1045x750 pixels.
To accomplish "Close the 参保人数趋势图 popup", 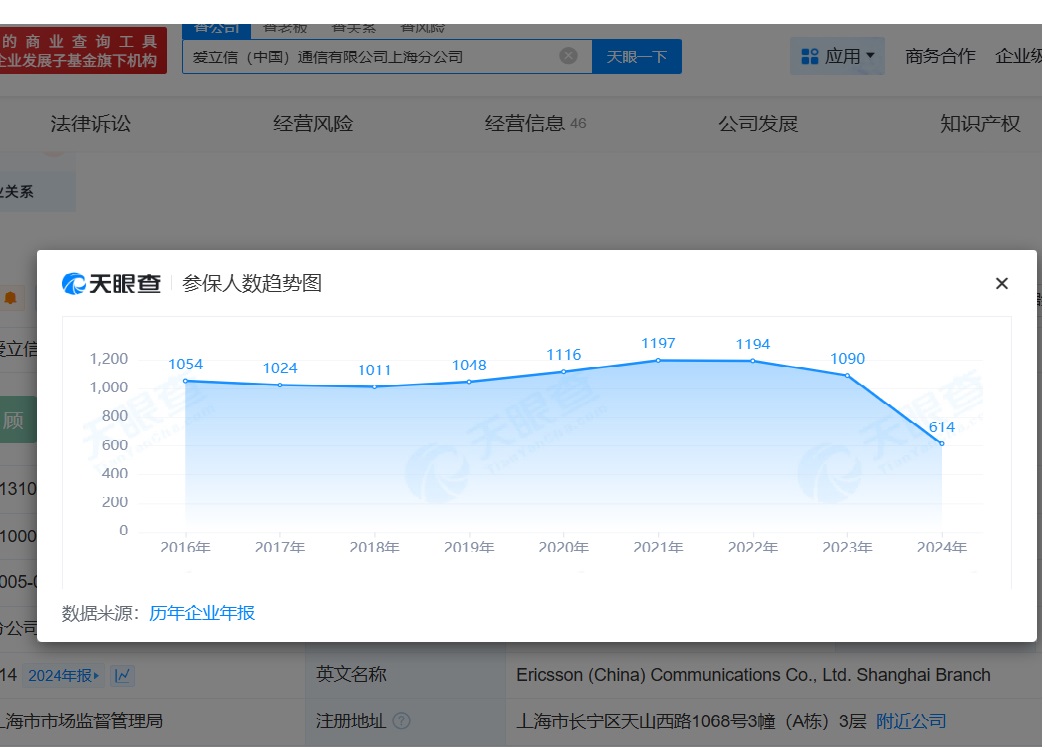I will tap(1001, 283).
